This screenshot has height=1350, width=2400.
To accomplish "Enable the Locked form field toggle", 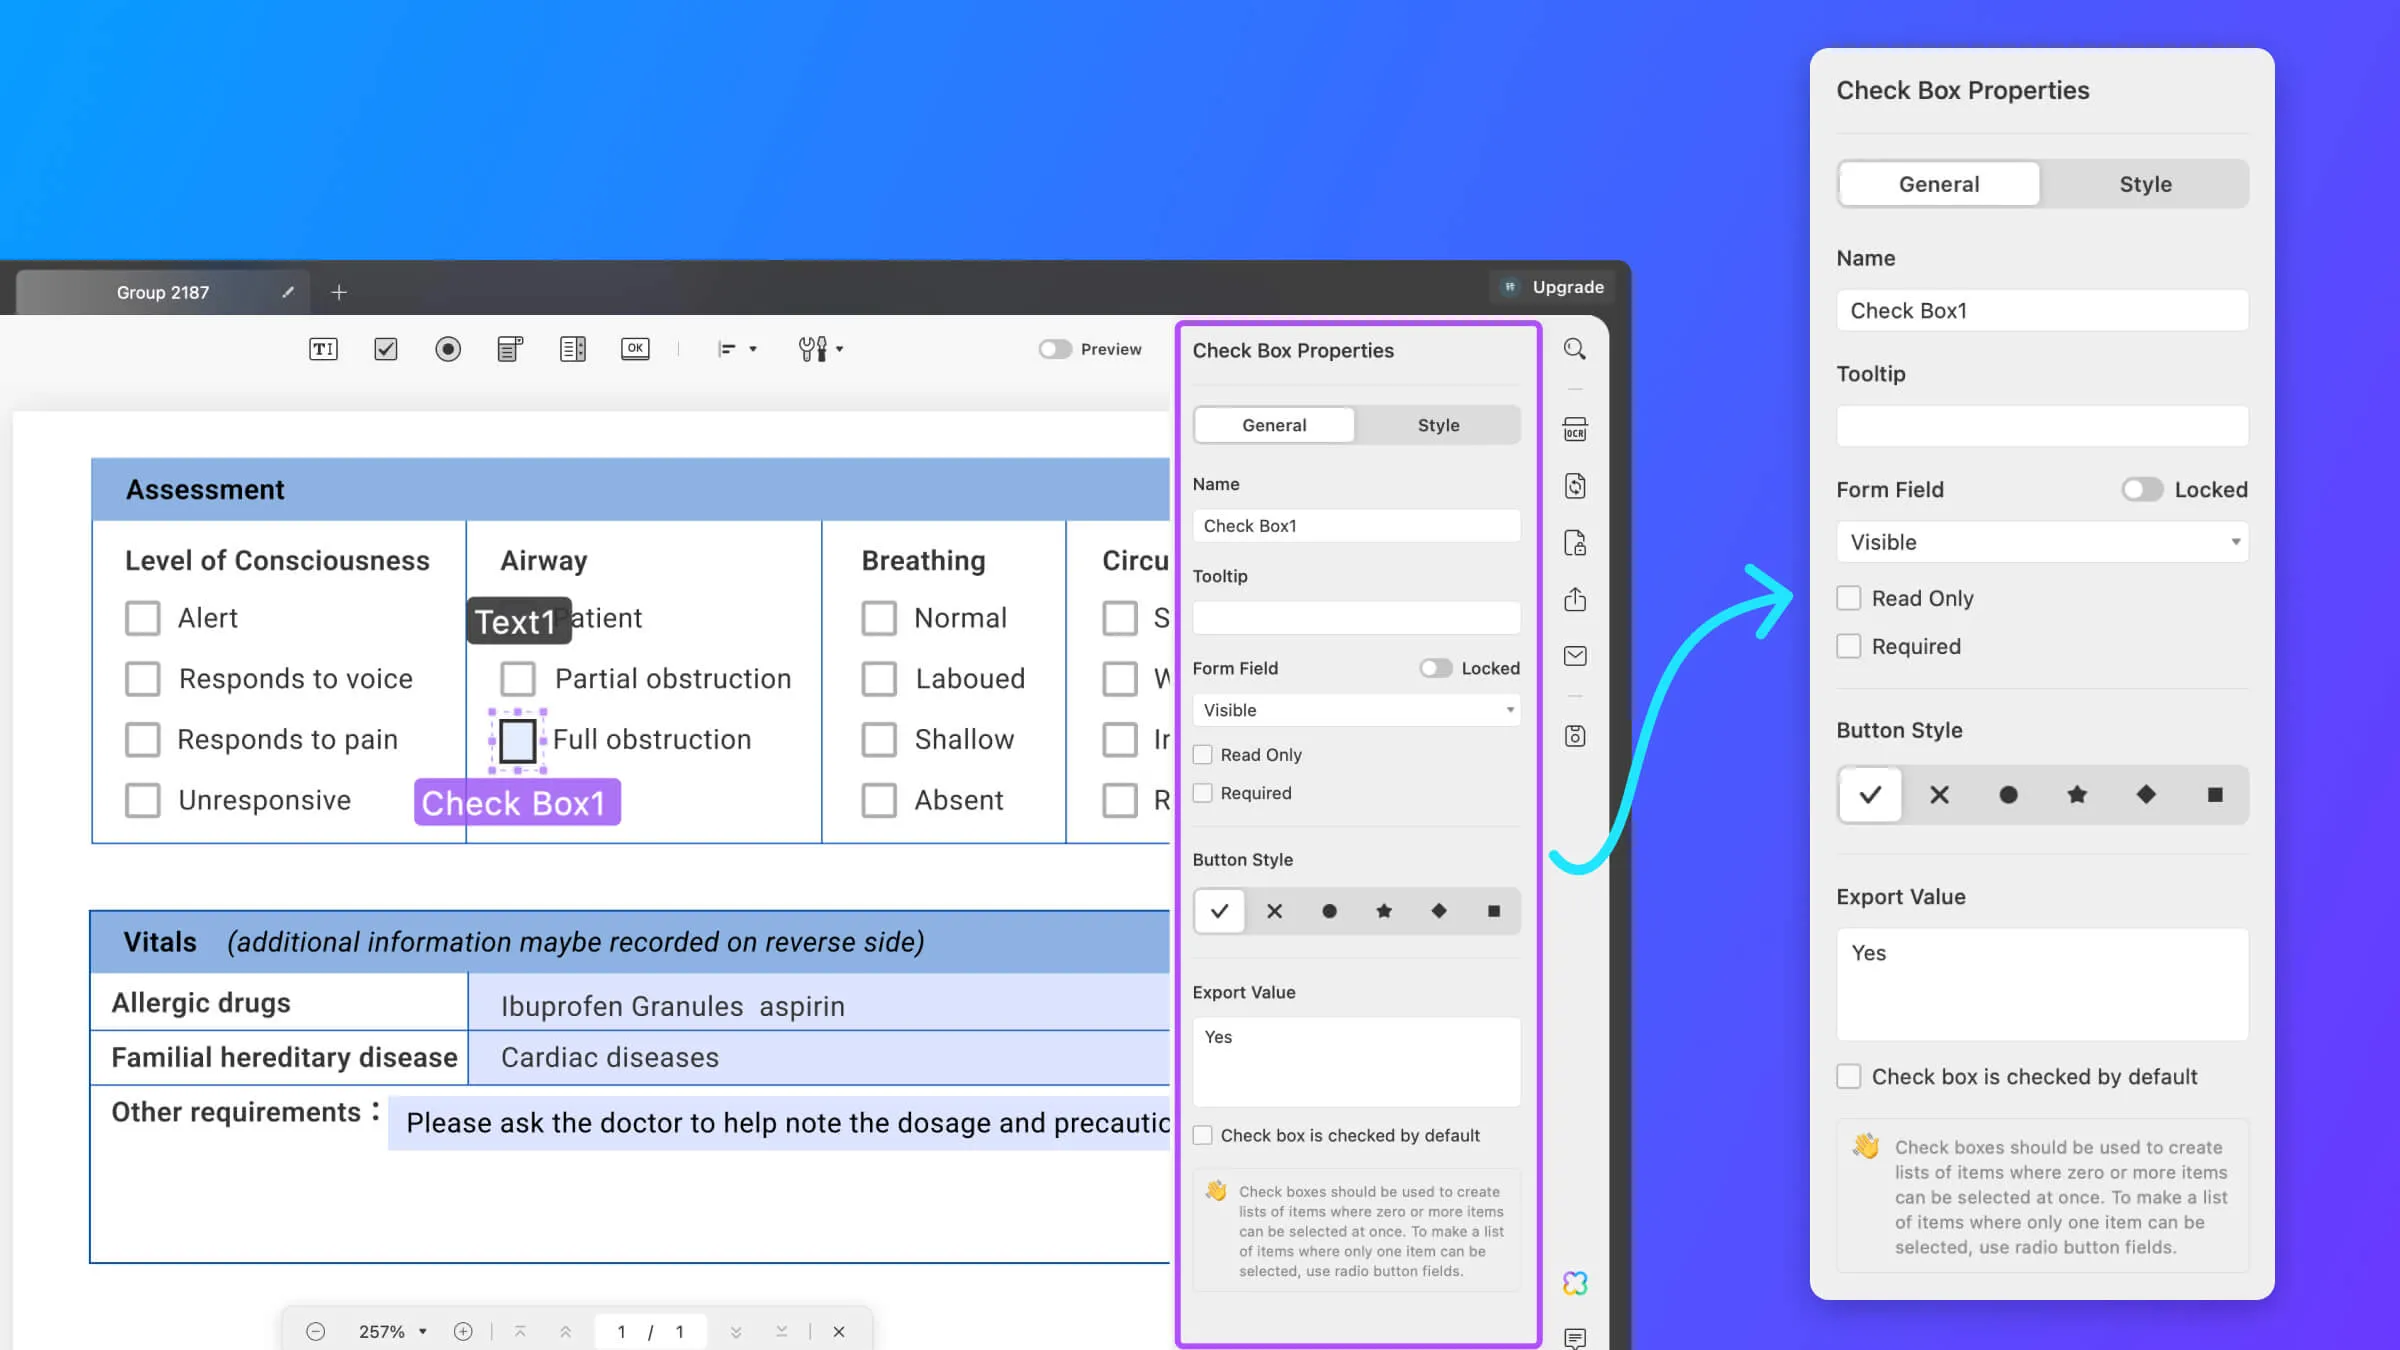I will pos(2140,490).
